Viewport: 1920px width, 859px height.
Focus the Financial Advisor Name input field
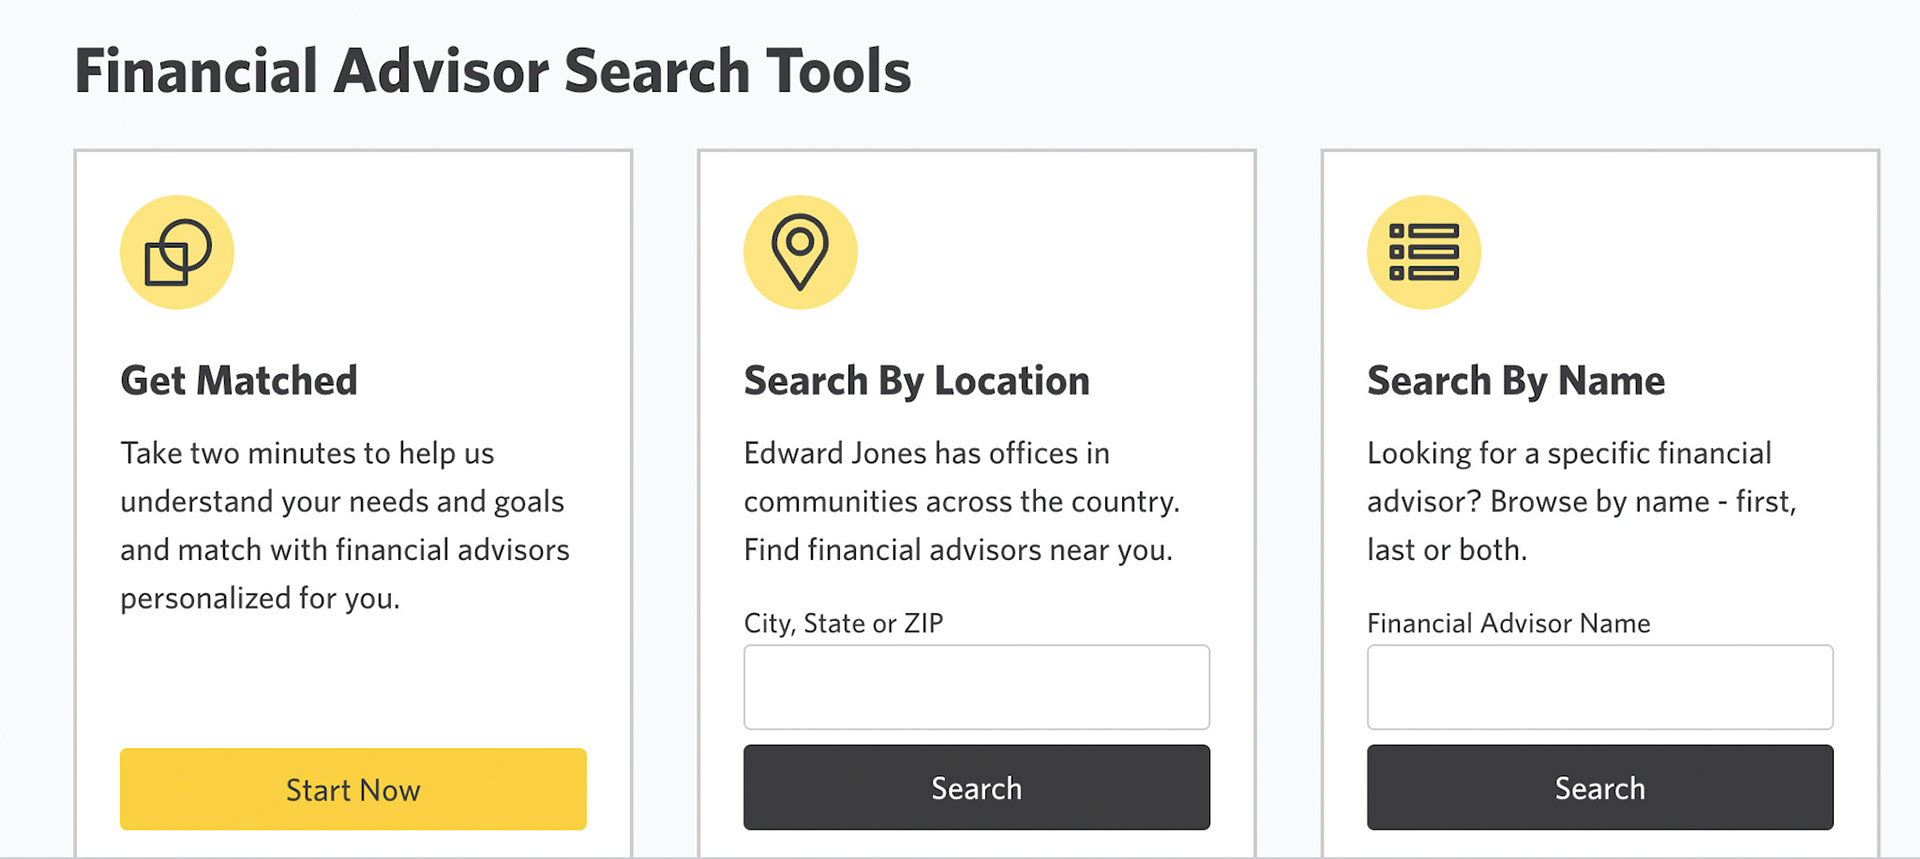point(1599,687)
